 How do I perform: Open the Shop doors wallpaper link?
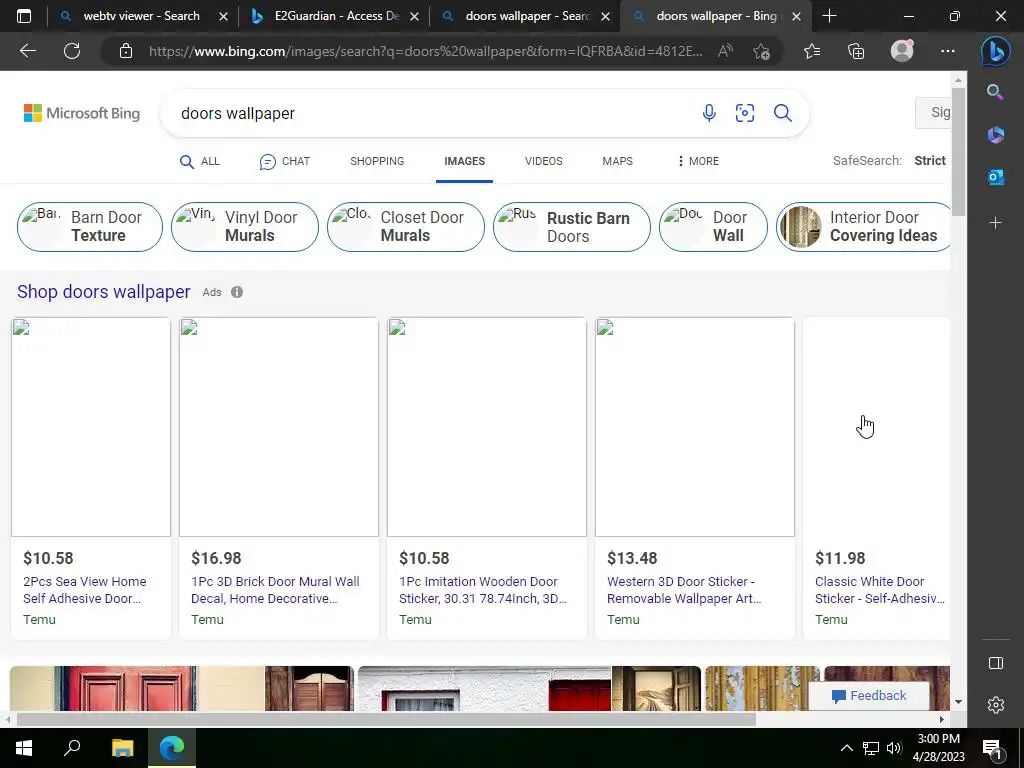coord(104,291)
